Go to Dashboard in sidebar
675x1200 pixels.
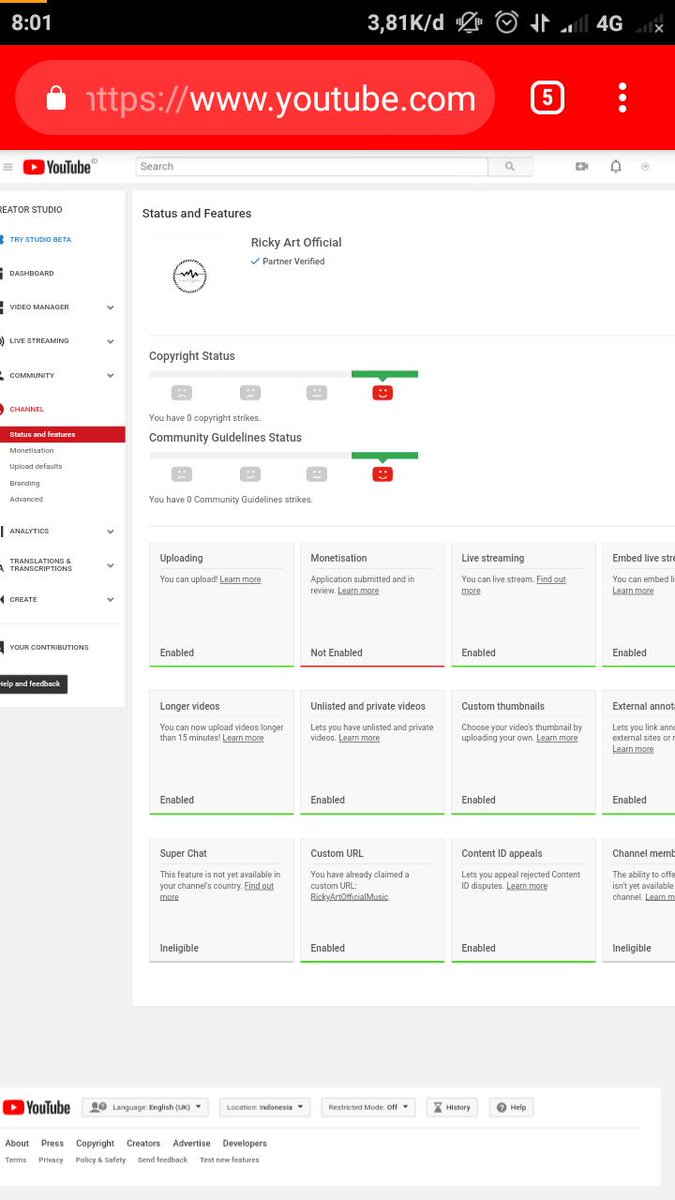pos(32,273)
